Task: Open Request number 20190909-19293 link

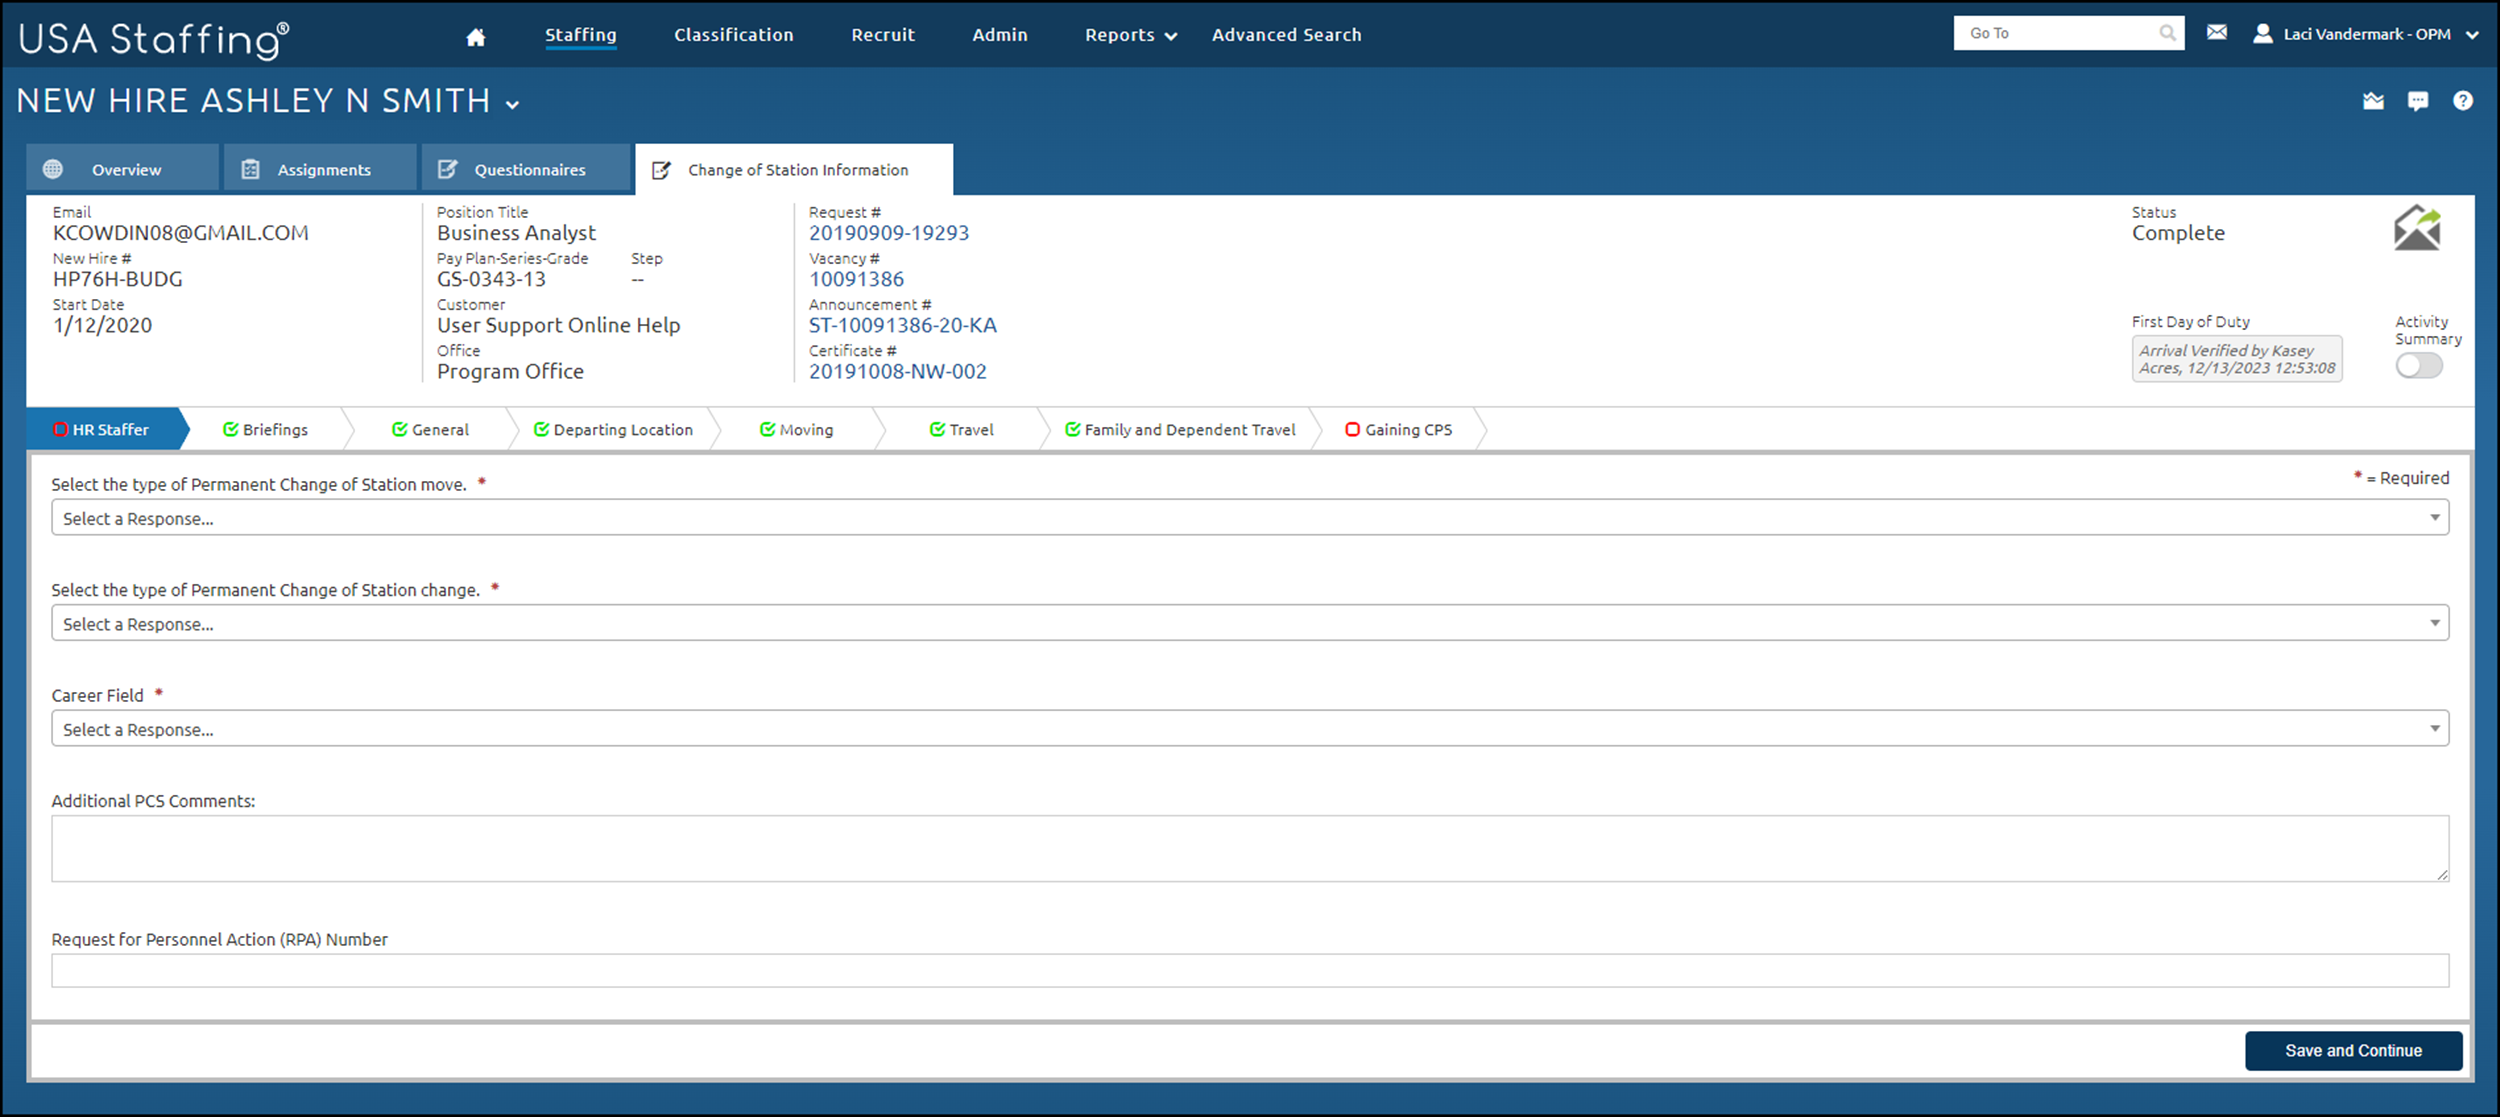Action: click(889, 233)
